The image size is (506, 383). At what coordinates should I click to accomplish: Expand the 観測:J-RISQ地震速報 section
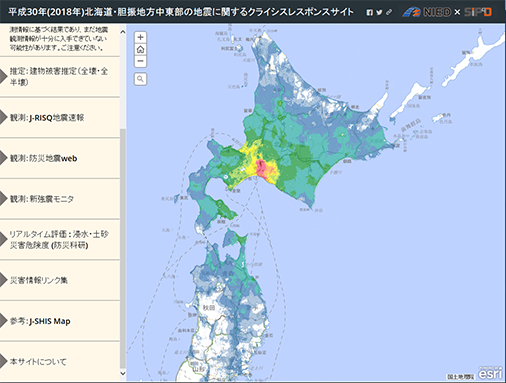(x=60, y=117)
